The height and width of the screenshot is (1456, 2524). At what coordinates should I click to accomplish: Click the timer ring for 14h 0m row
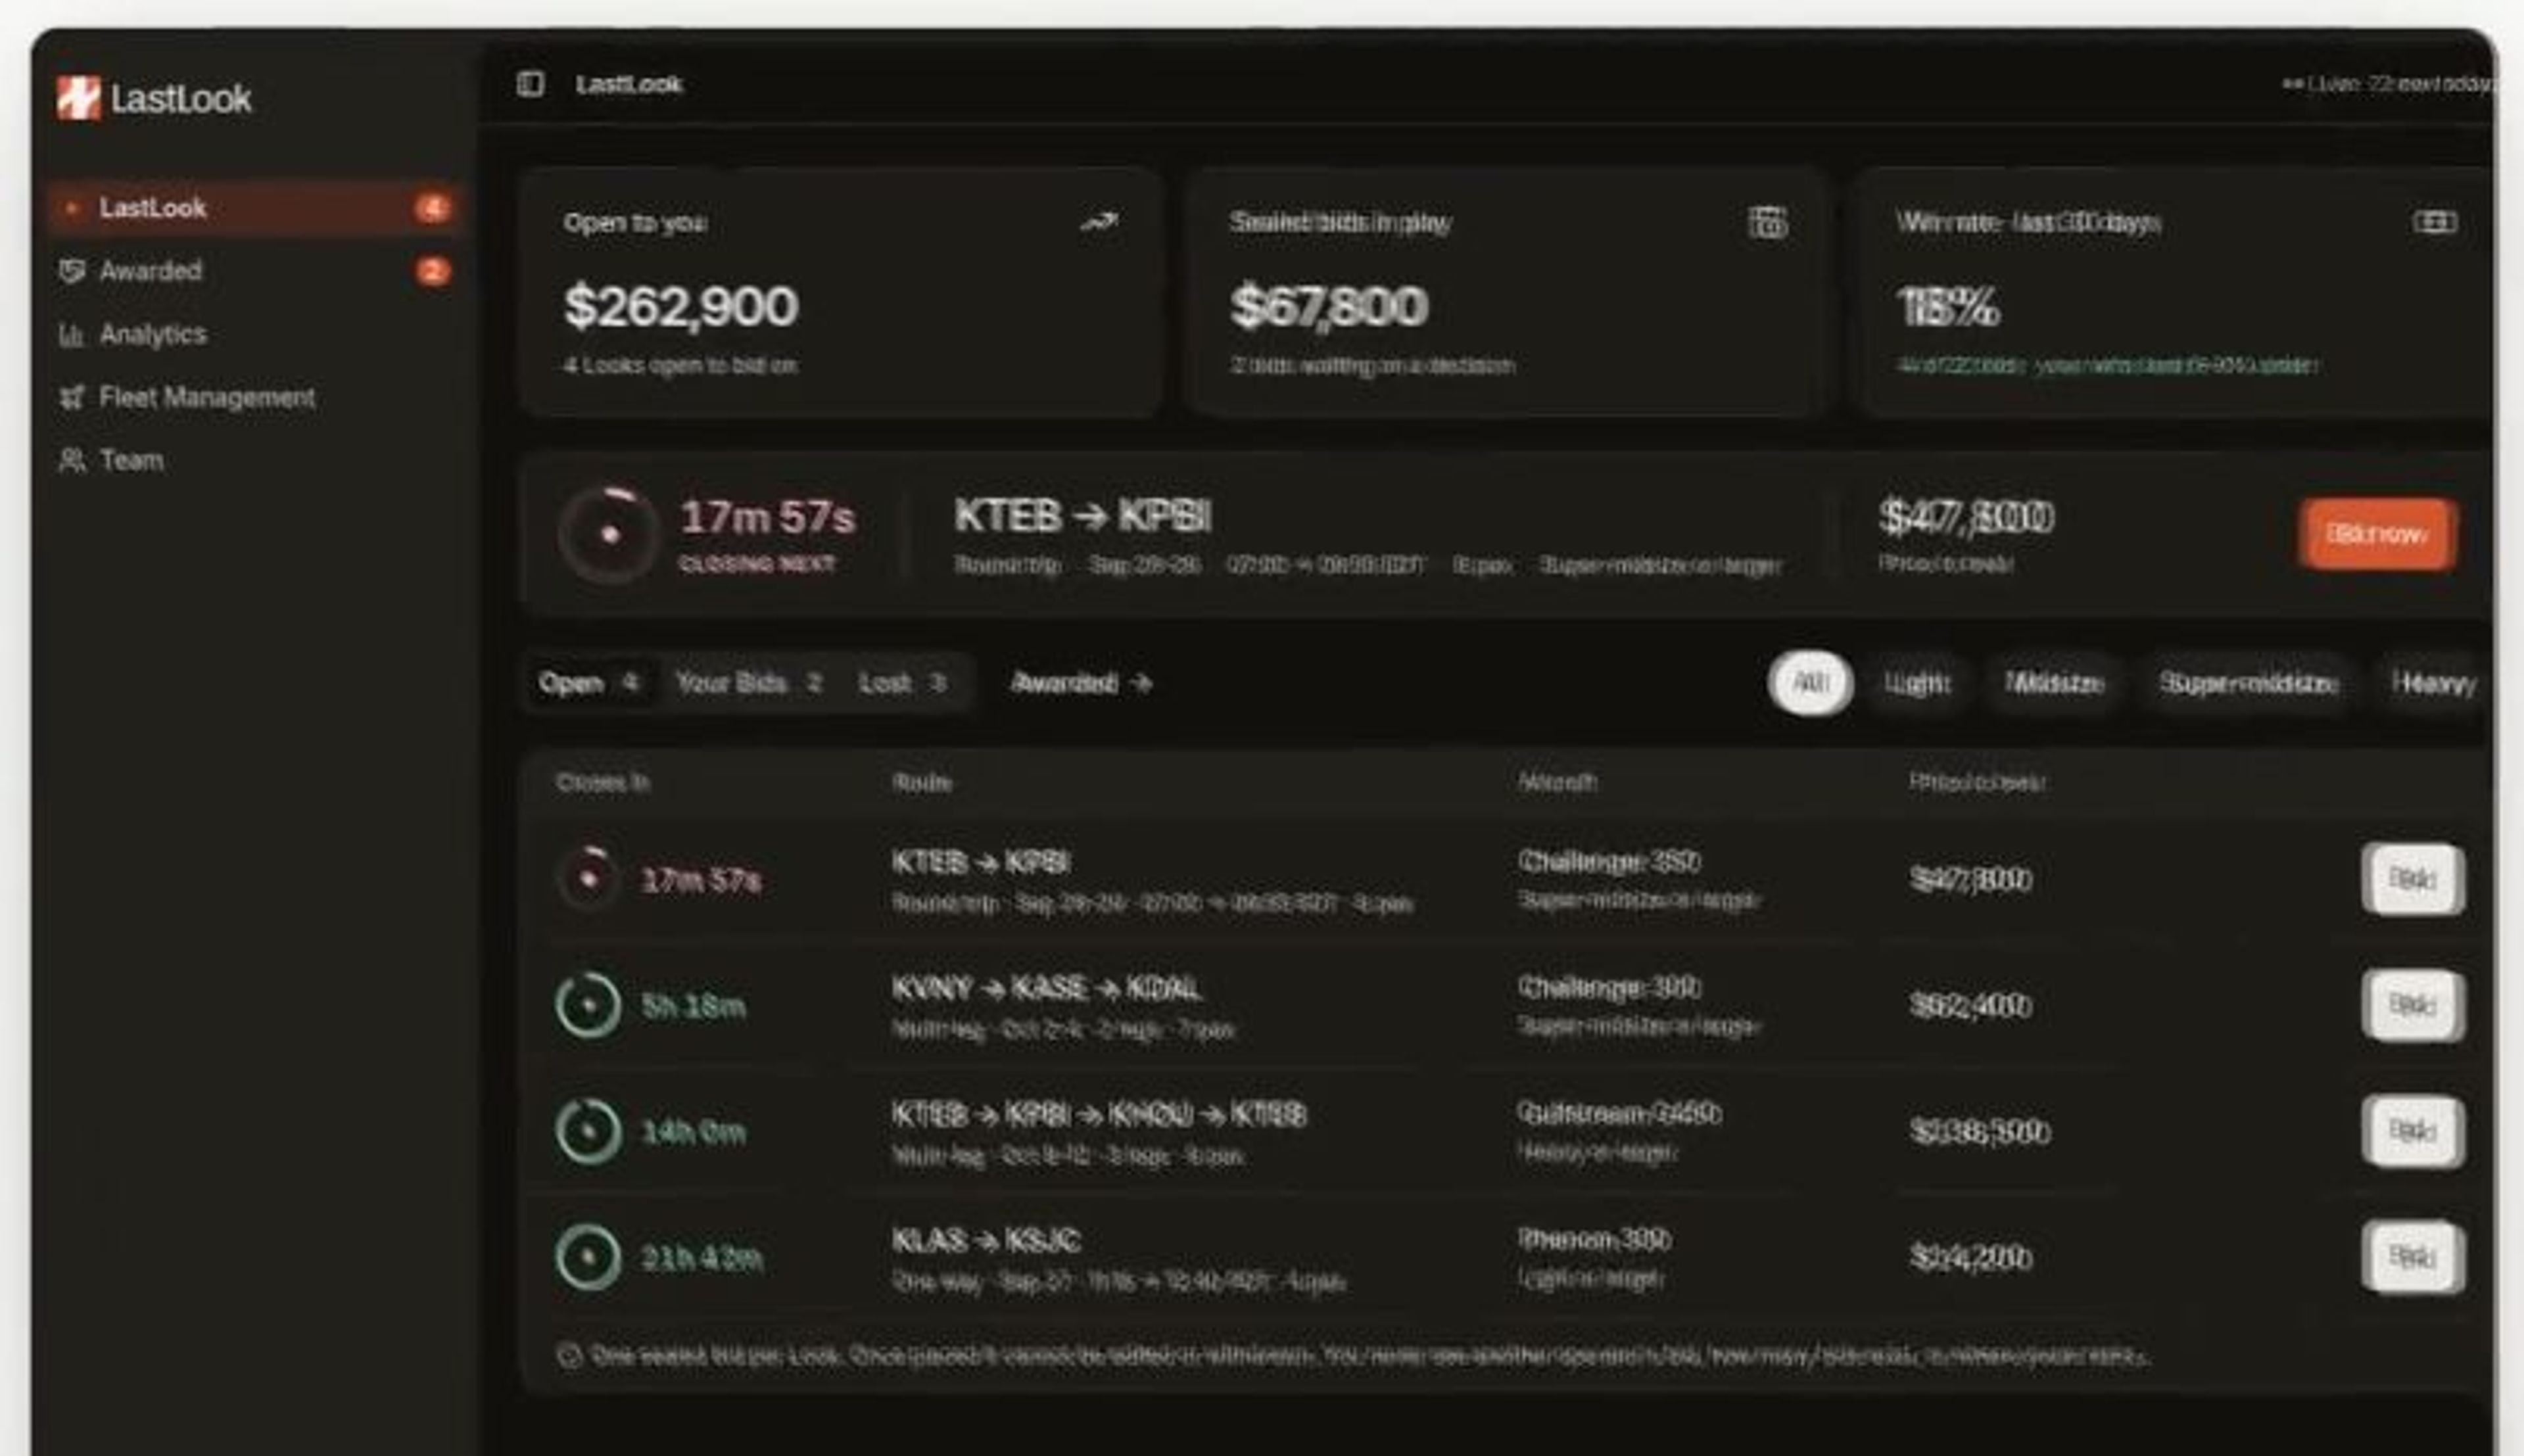[x=588, y=1131]
